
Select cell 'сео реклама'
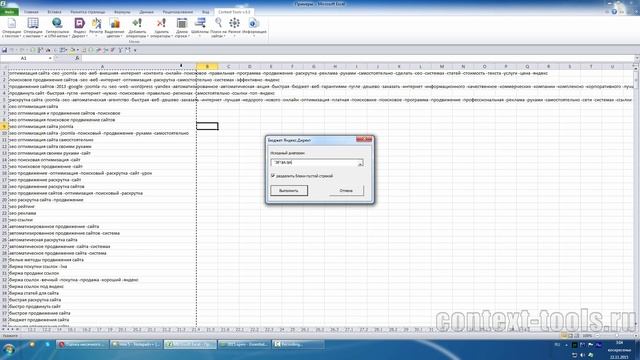click(102, 213)
